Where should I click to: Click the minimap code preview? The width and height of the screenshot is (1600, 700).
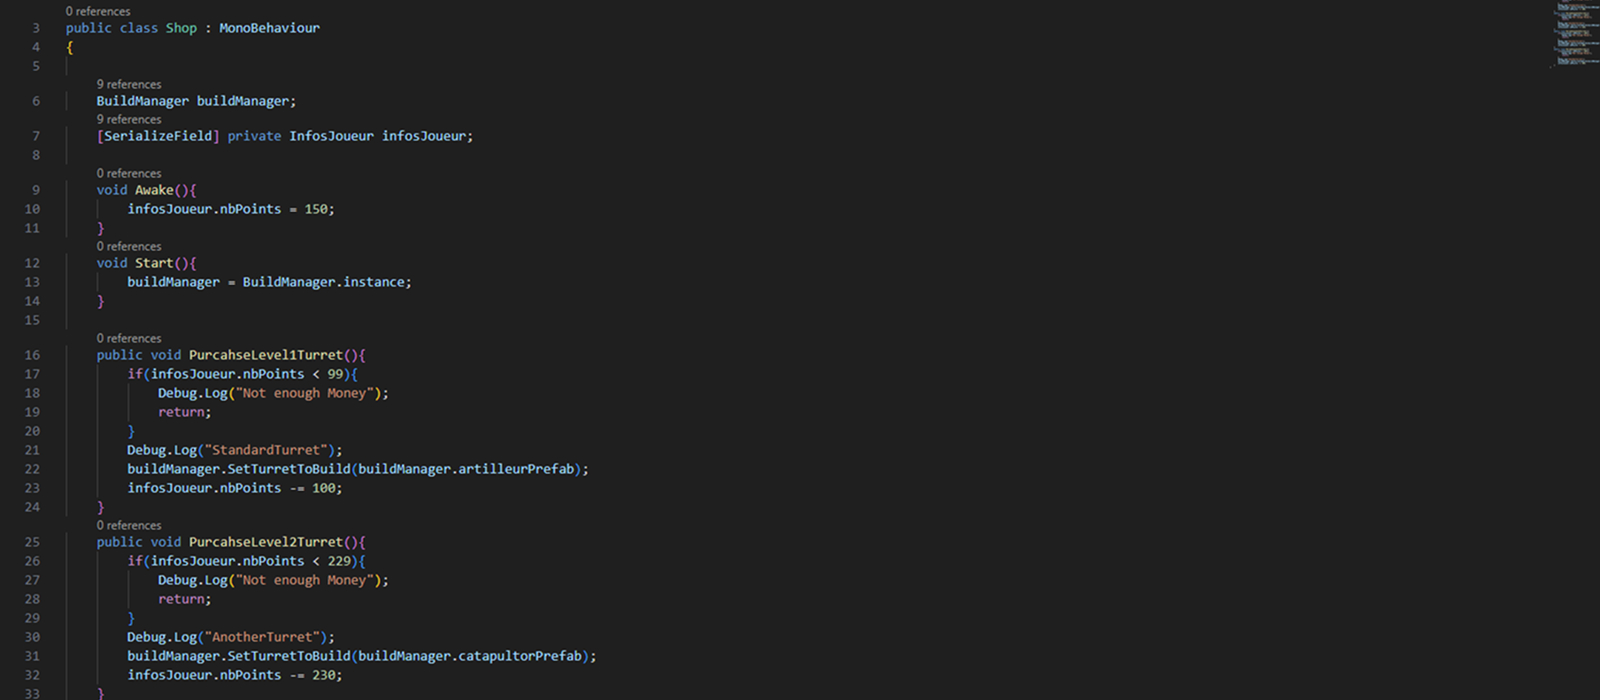point(1577,35)
